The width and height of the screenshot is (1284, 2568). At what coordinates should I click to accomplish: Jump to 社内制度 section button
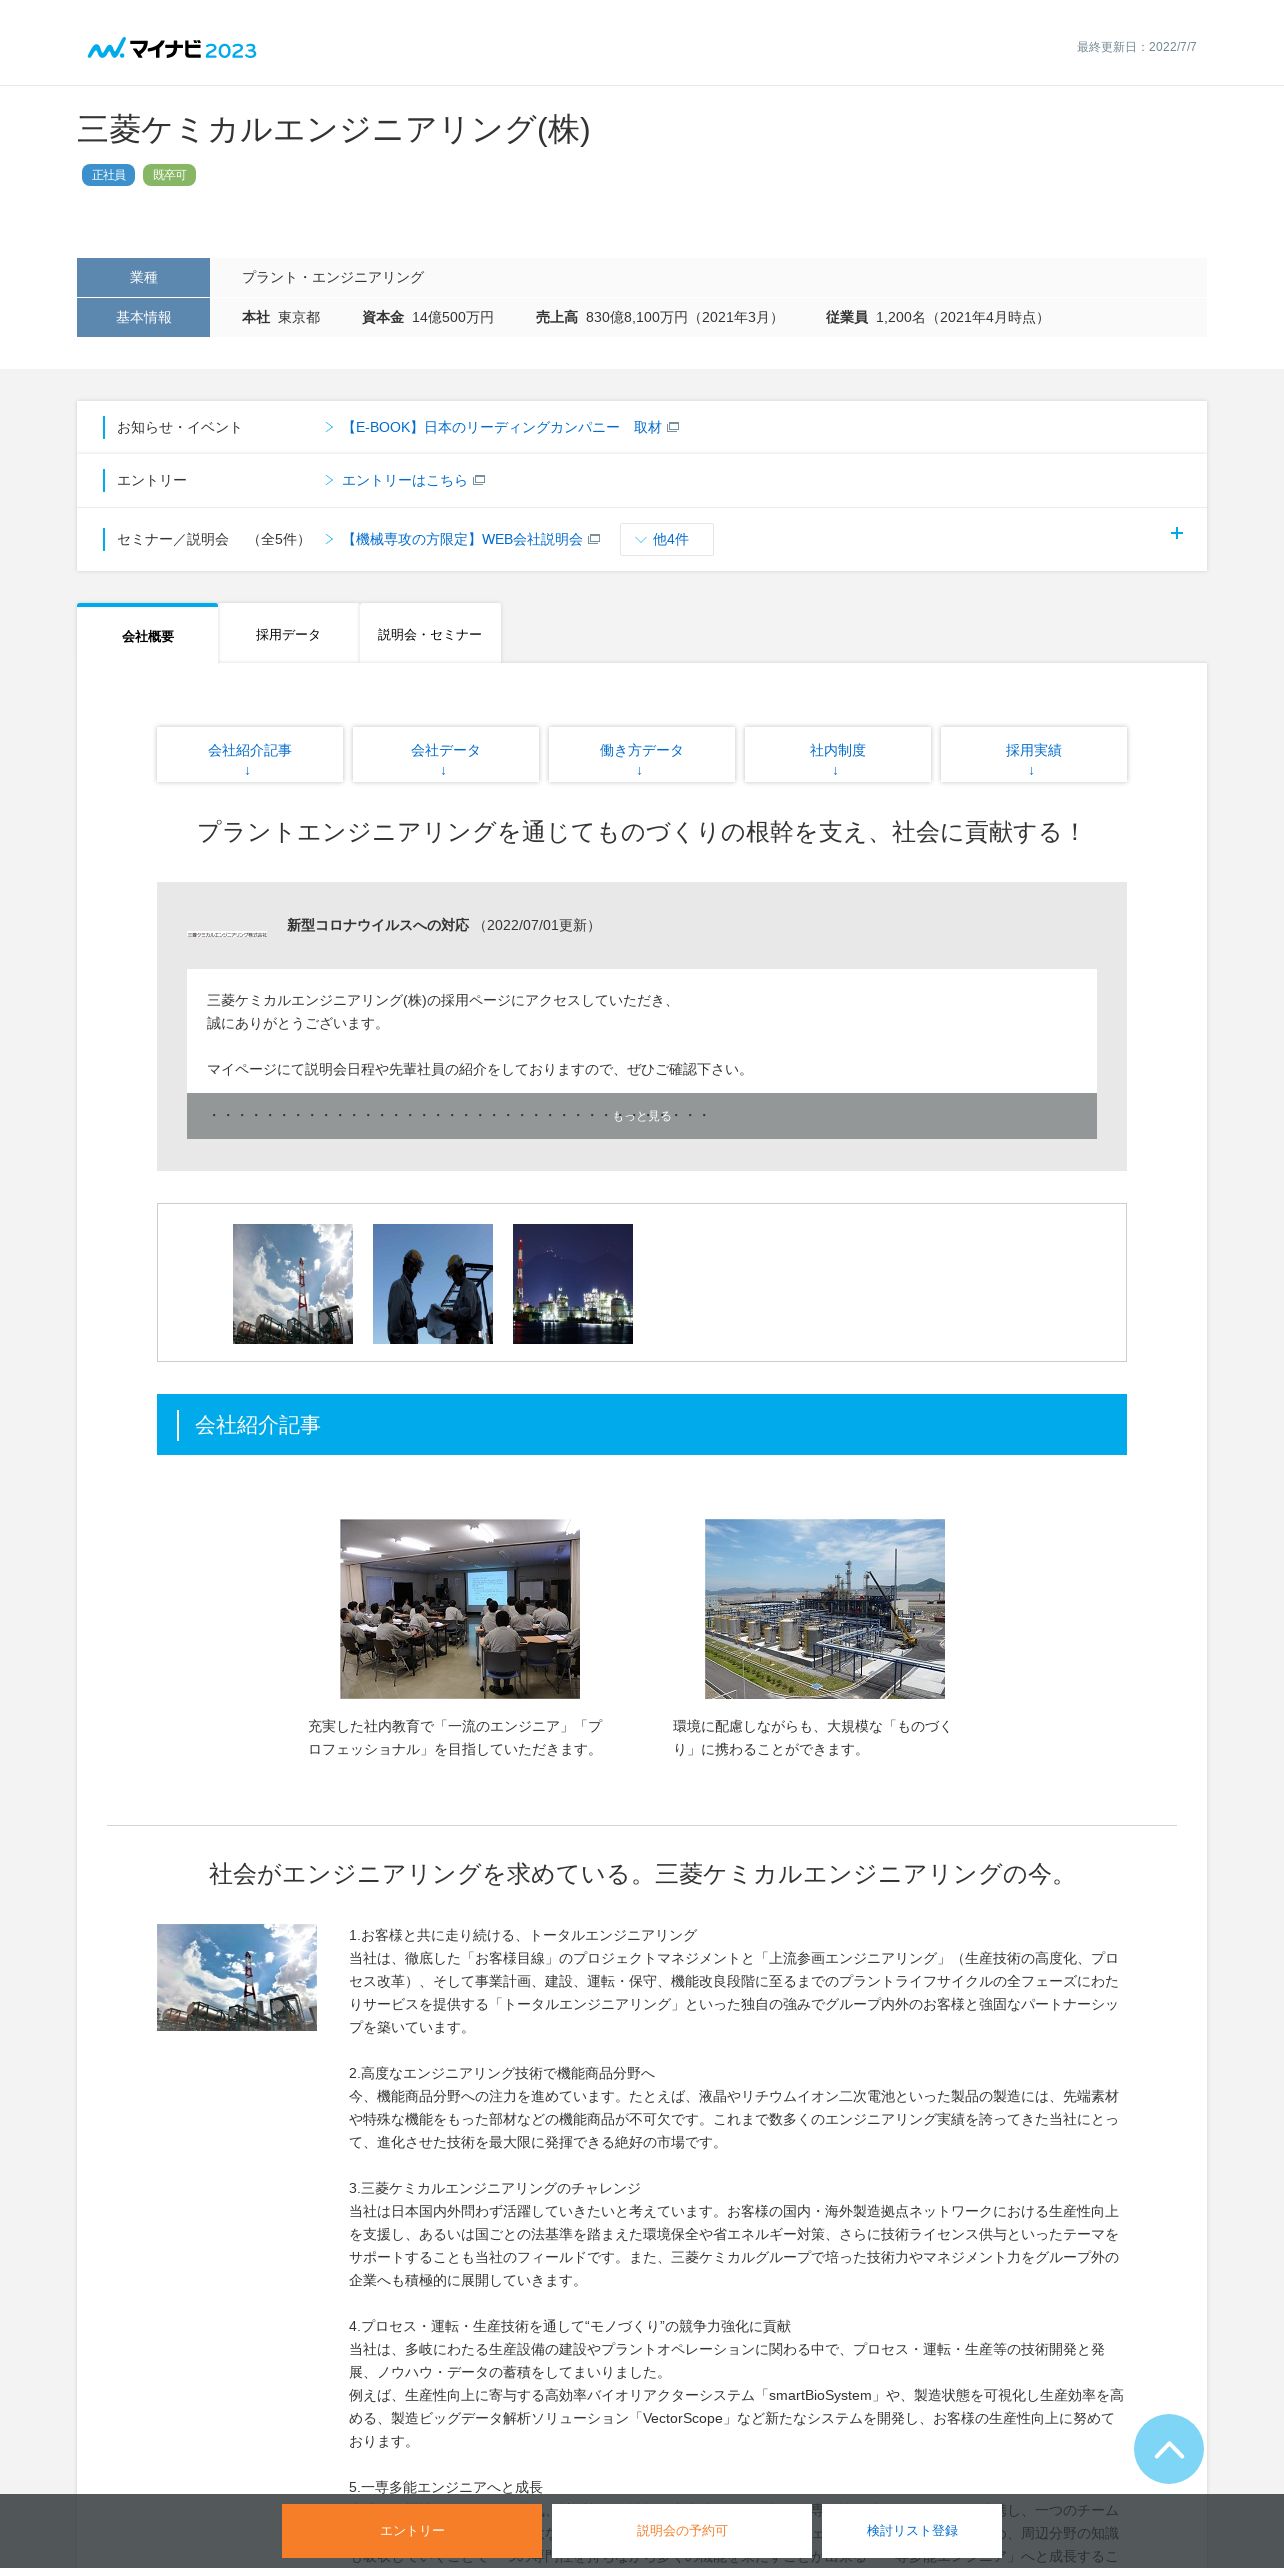(x=838, y=755)
